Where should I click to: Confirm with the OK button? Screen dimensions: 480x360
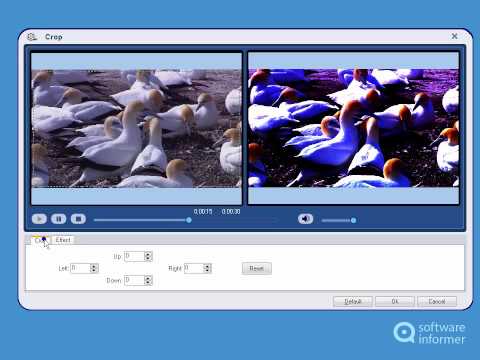coord(395,301)
